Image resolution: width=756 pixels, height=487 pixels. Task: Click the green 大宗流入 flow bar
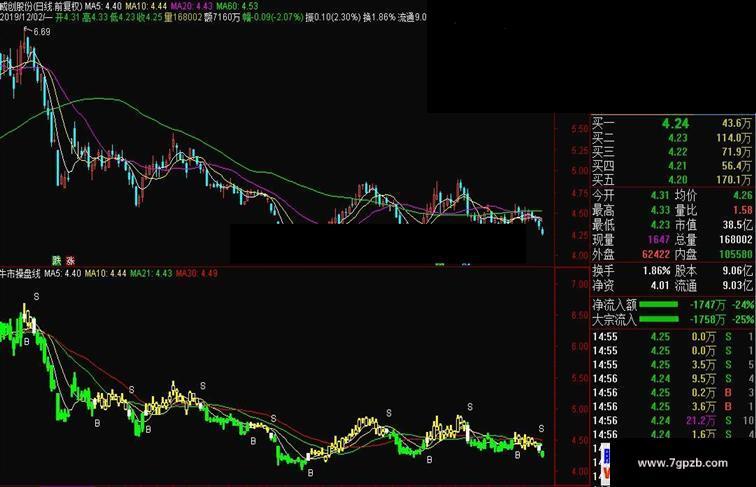coord(659,319)
